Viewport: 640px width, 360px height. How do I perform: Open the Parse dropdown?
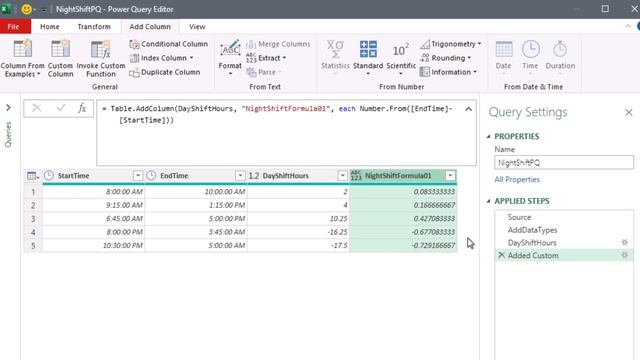pos(264,72)
